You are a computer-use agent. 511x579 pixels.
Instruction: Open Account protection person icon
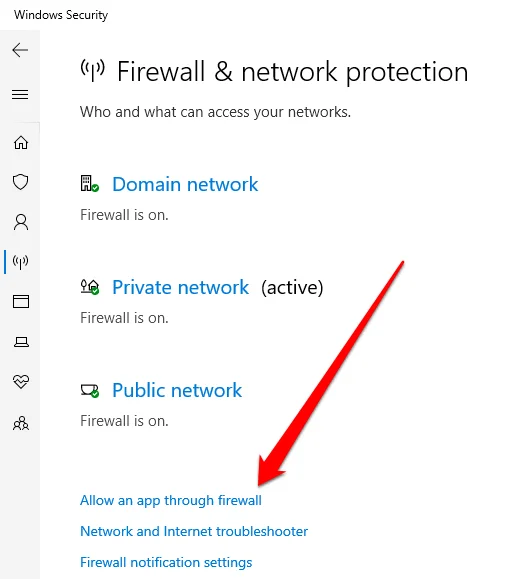pos(21,222)
